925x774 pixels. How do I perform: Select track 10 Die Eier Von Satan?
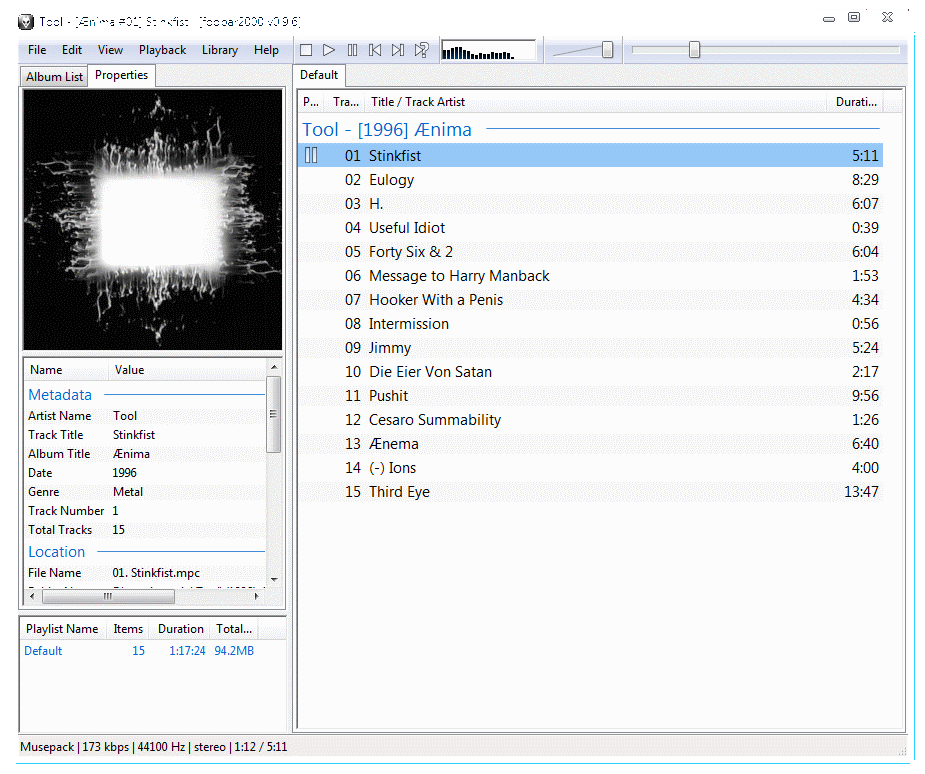(590, 372)
